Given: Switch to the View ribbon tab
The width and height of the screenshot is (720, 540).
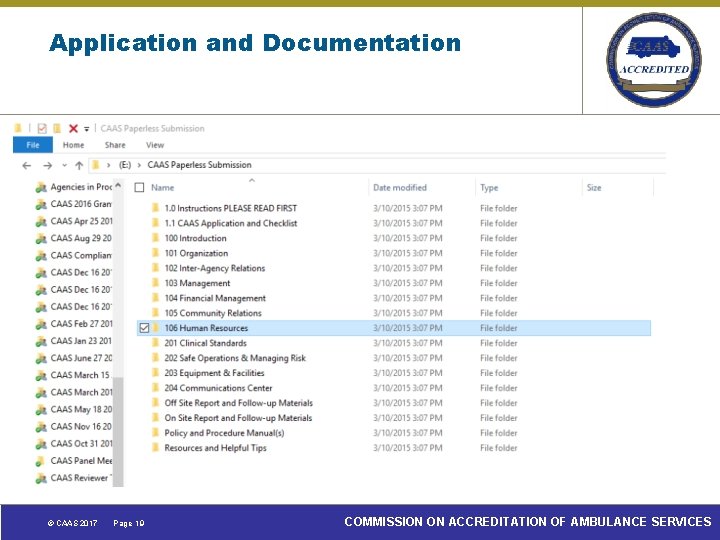Looking at the screenshot, I should [x=155, y=145].
